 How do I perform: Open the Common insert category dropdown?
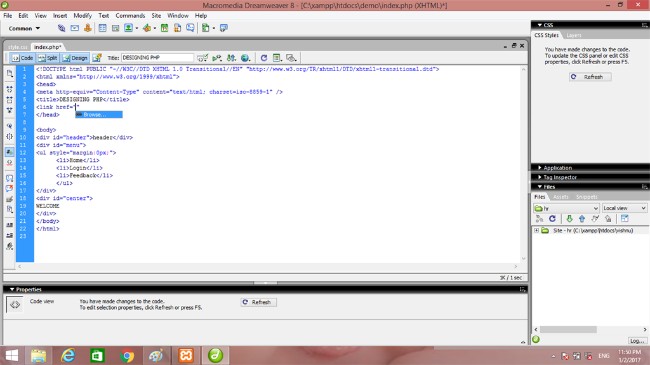24,29
